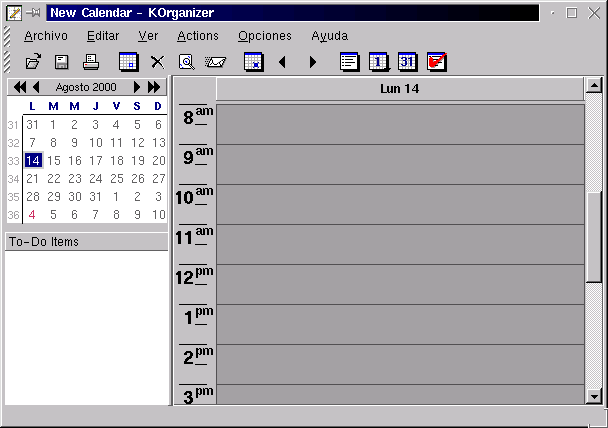
Task: Click the Go to Today toolbar icon
Action: point(253,62)
